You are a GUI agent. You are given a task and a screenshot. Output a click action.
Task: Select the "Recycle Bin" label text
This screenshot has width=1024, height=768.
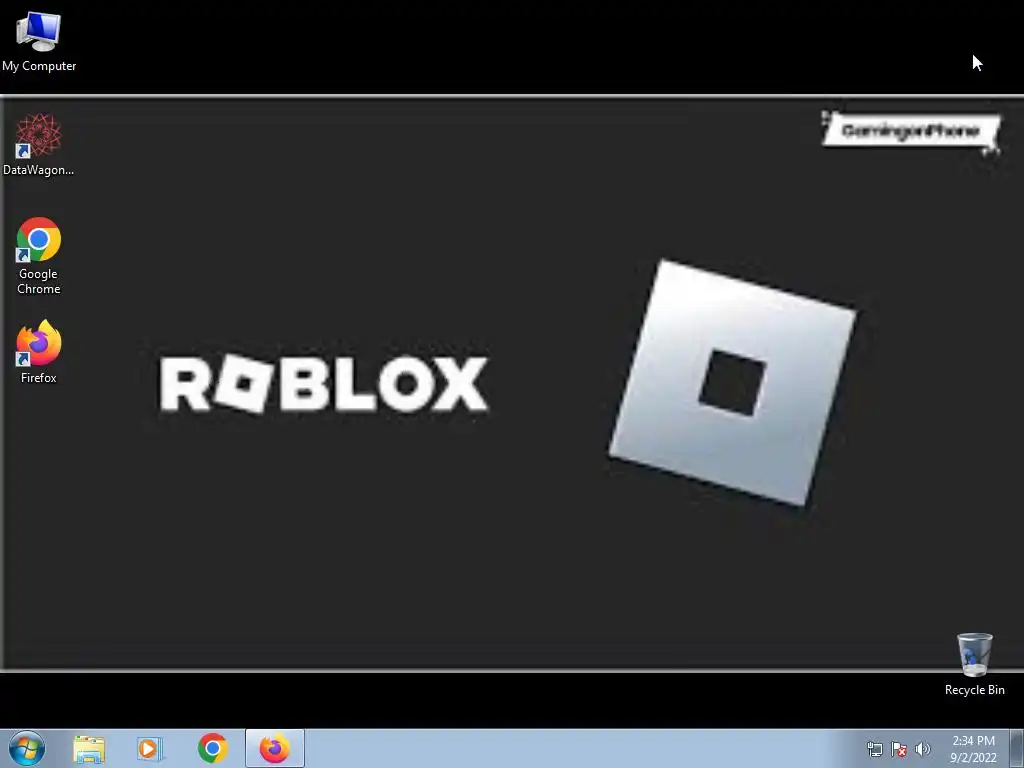[974, 690]
